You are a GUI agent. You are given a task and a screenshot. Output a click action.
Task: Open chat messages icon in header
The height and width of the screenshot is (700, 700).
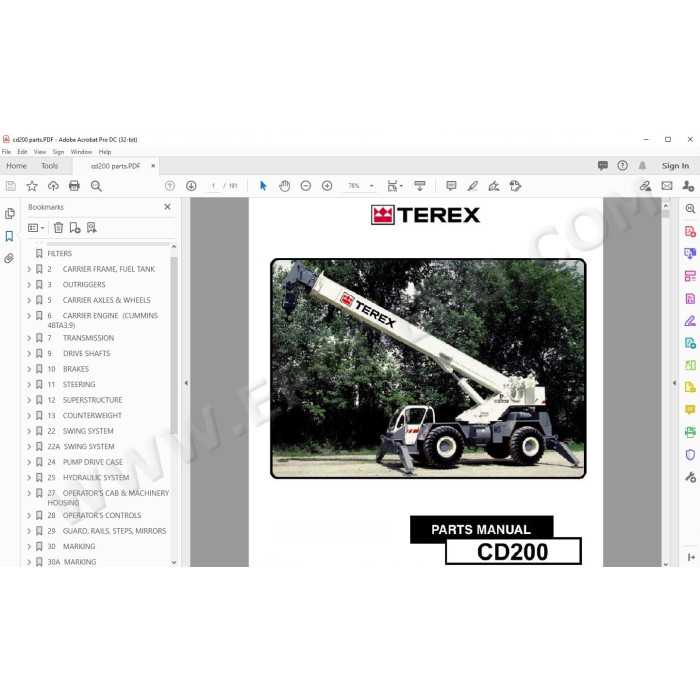(x=603, y=166)
